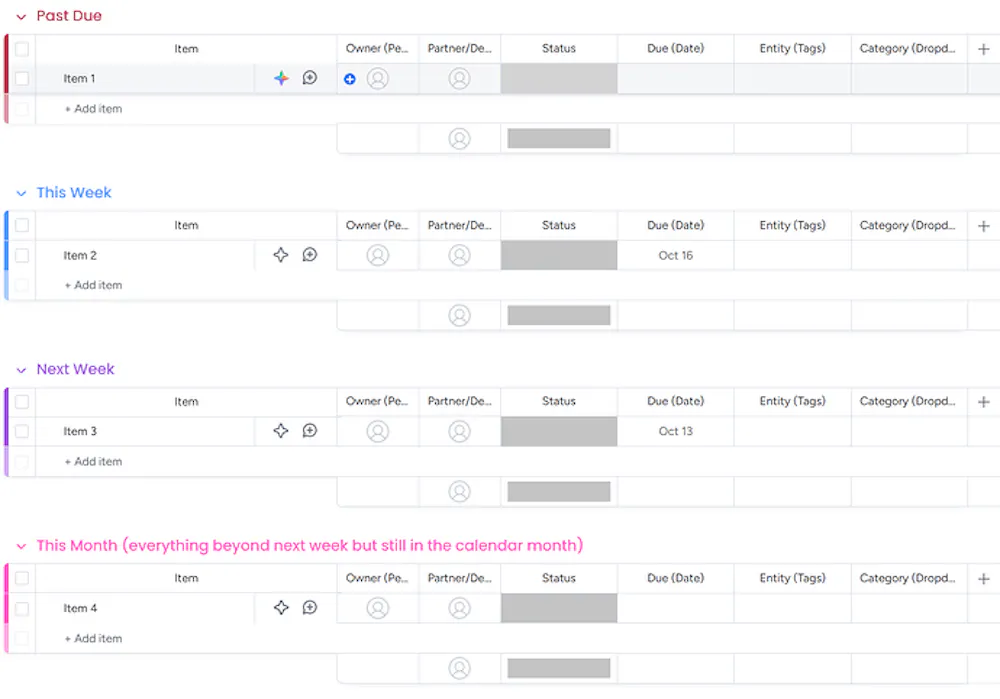
Task: Click the gray Status cell for Item 3
Action: point(558,431)
